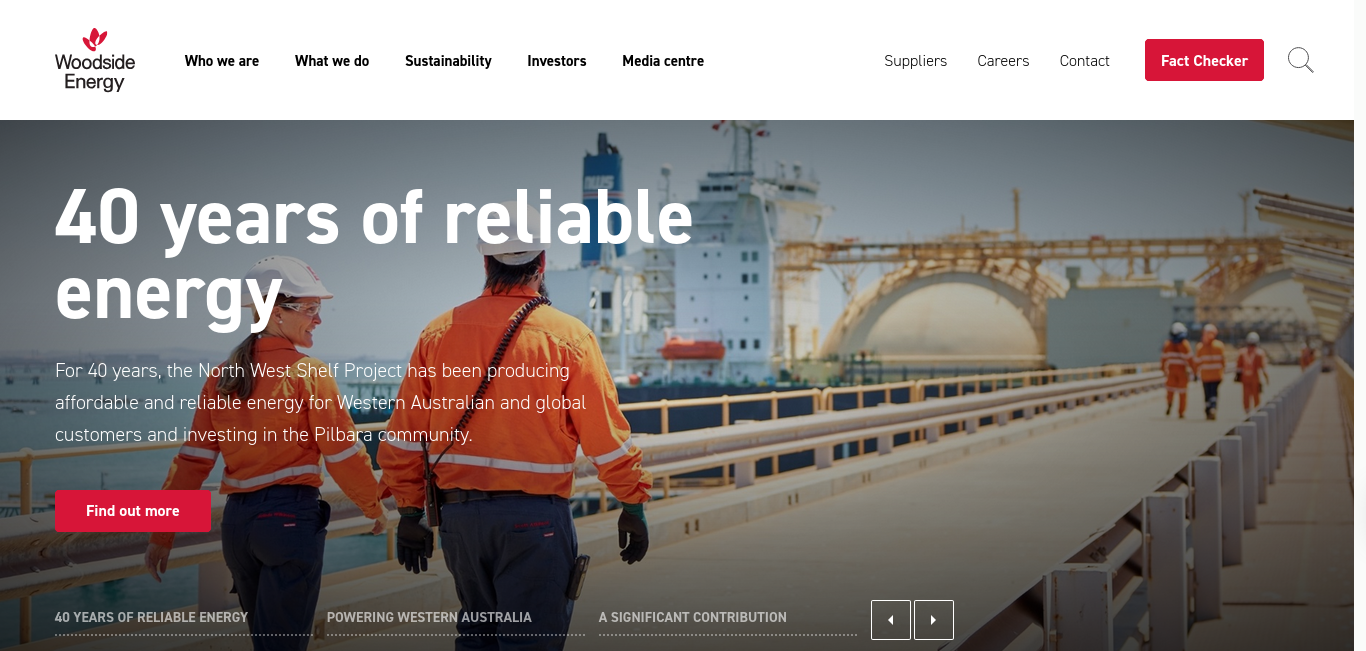Expand the Media centre menu
The image size is (1366, 651).
point(663,61)
